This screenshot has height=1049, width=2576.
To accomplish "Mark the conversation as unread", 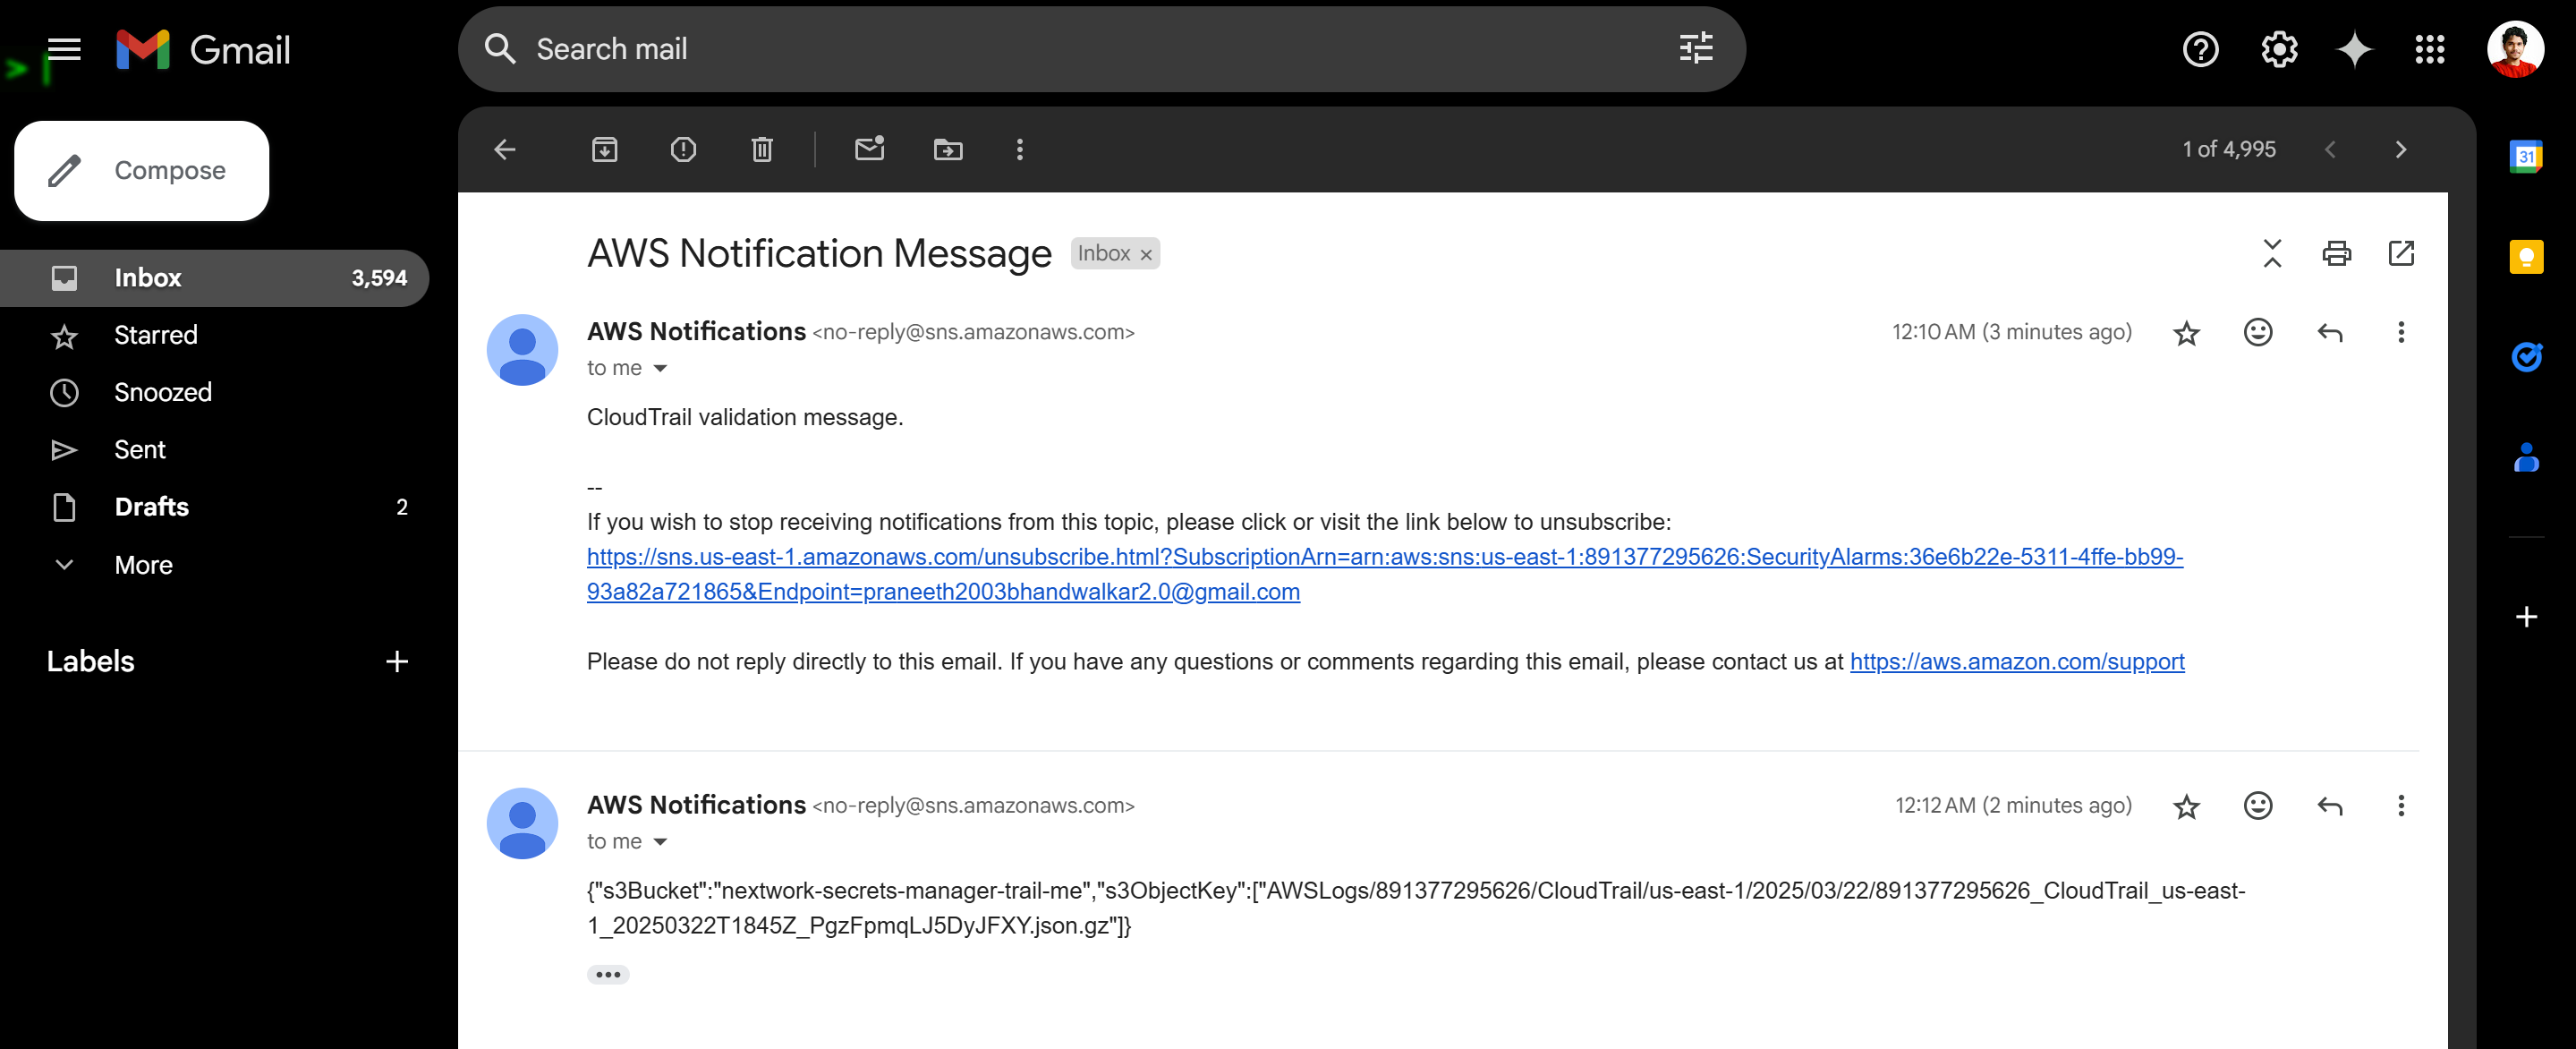I will coord(869,150).
